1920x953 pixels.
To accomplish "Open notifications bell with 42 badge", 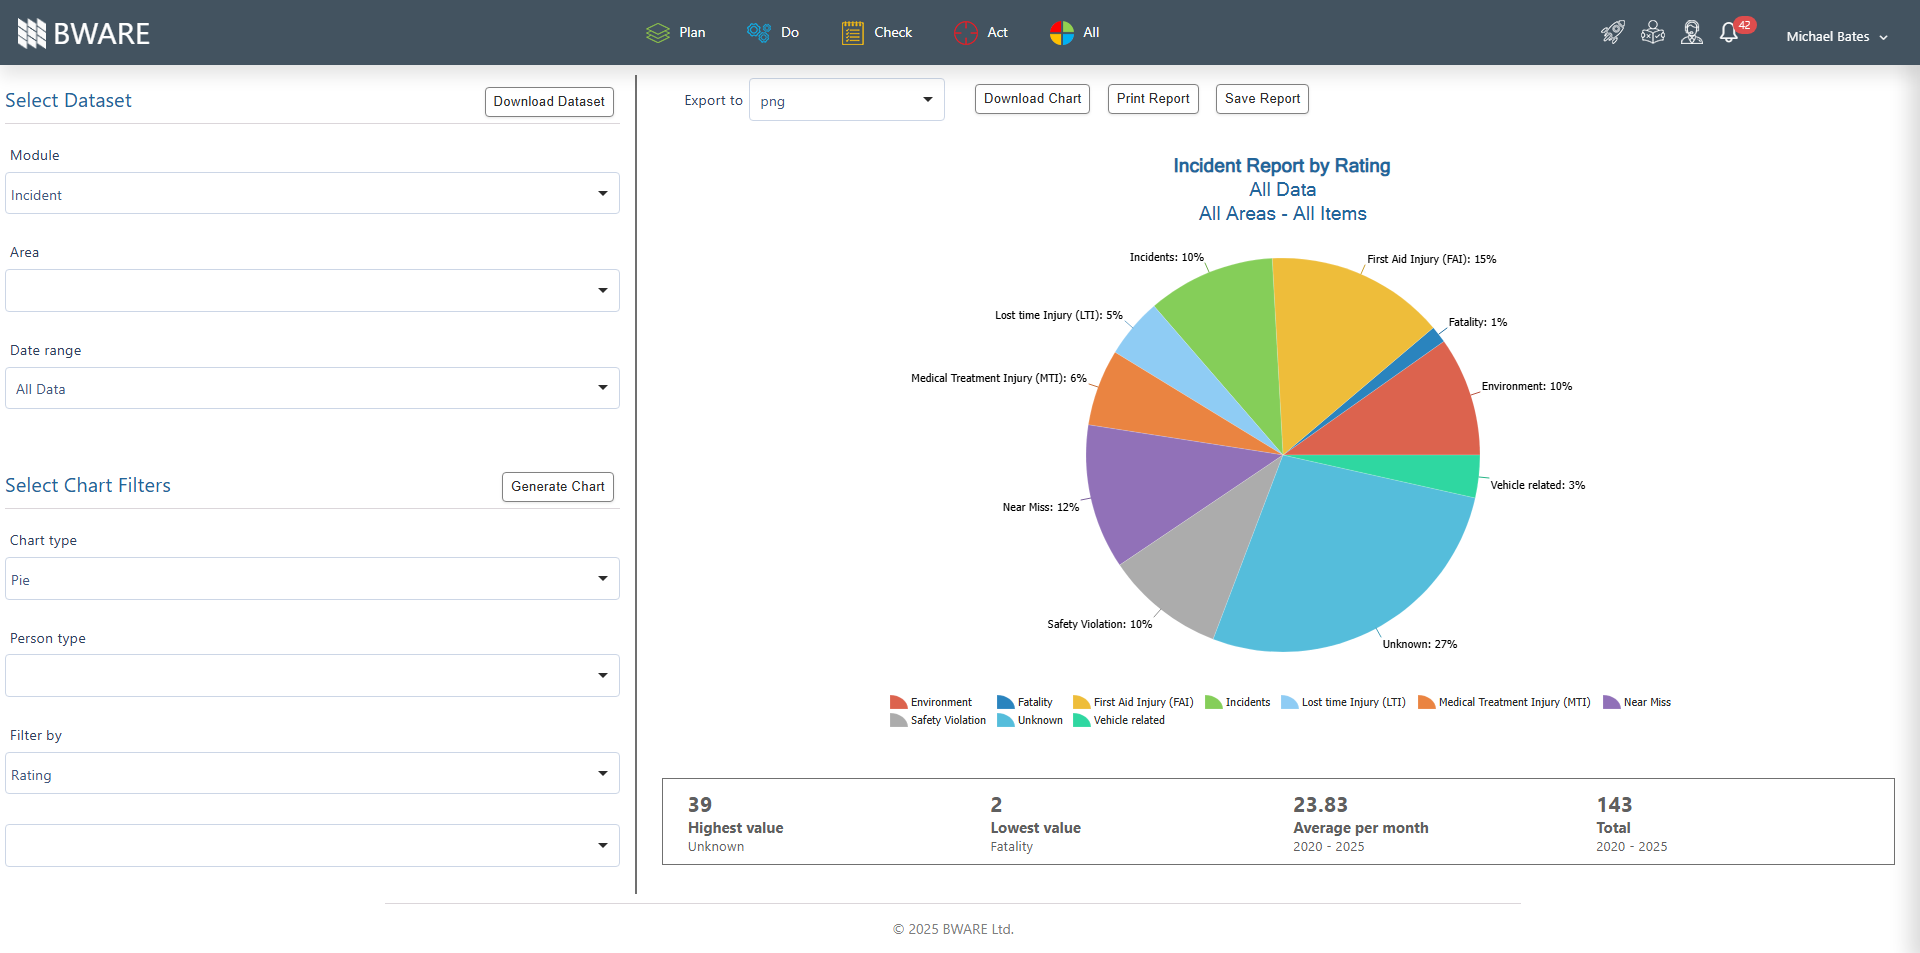I will coord(1730,33).
